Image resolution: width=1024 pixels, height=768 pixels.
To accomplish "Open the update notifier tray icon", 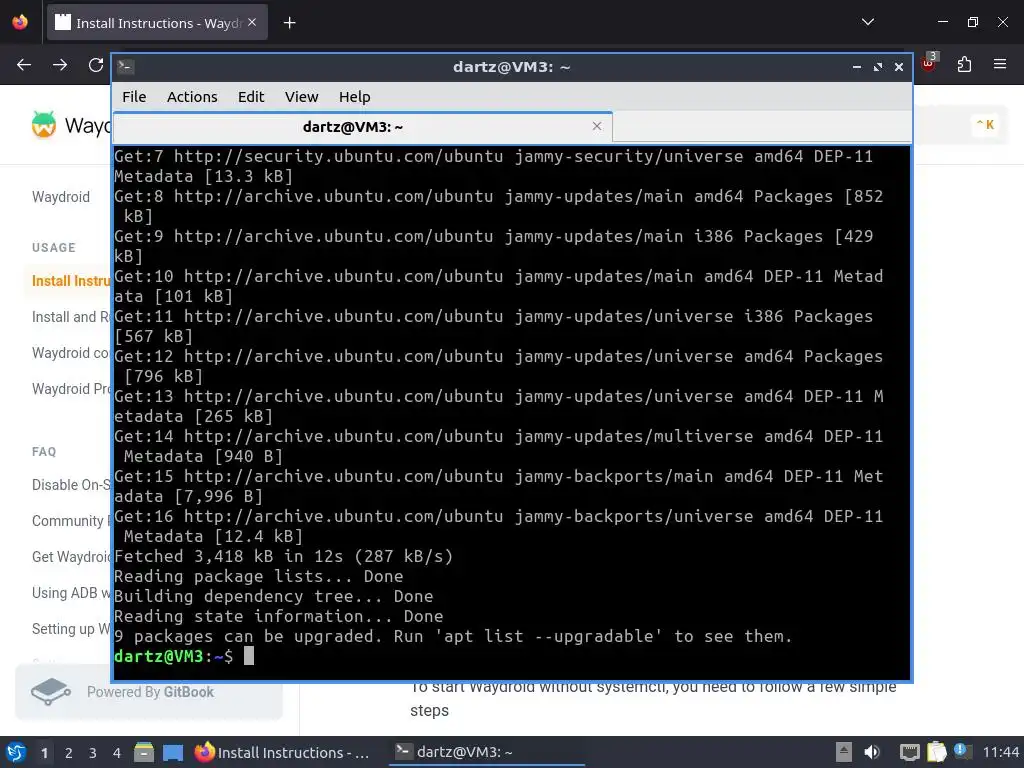I will tap(963, 751).
